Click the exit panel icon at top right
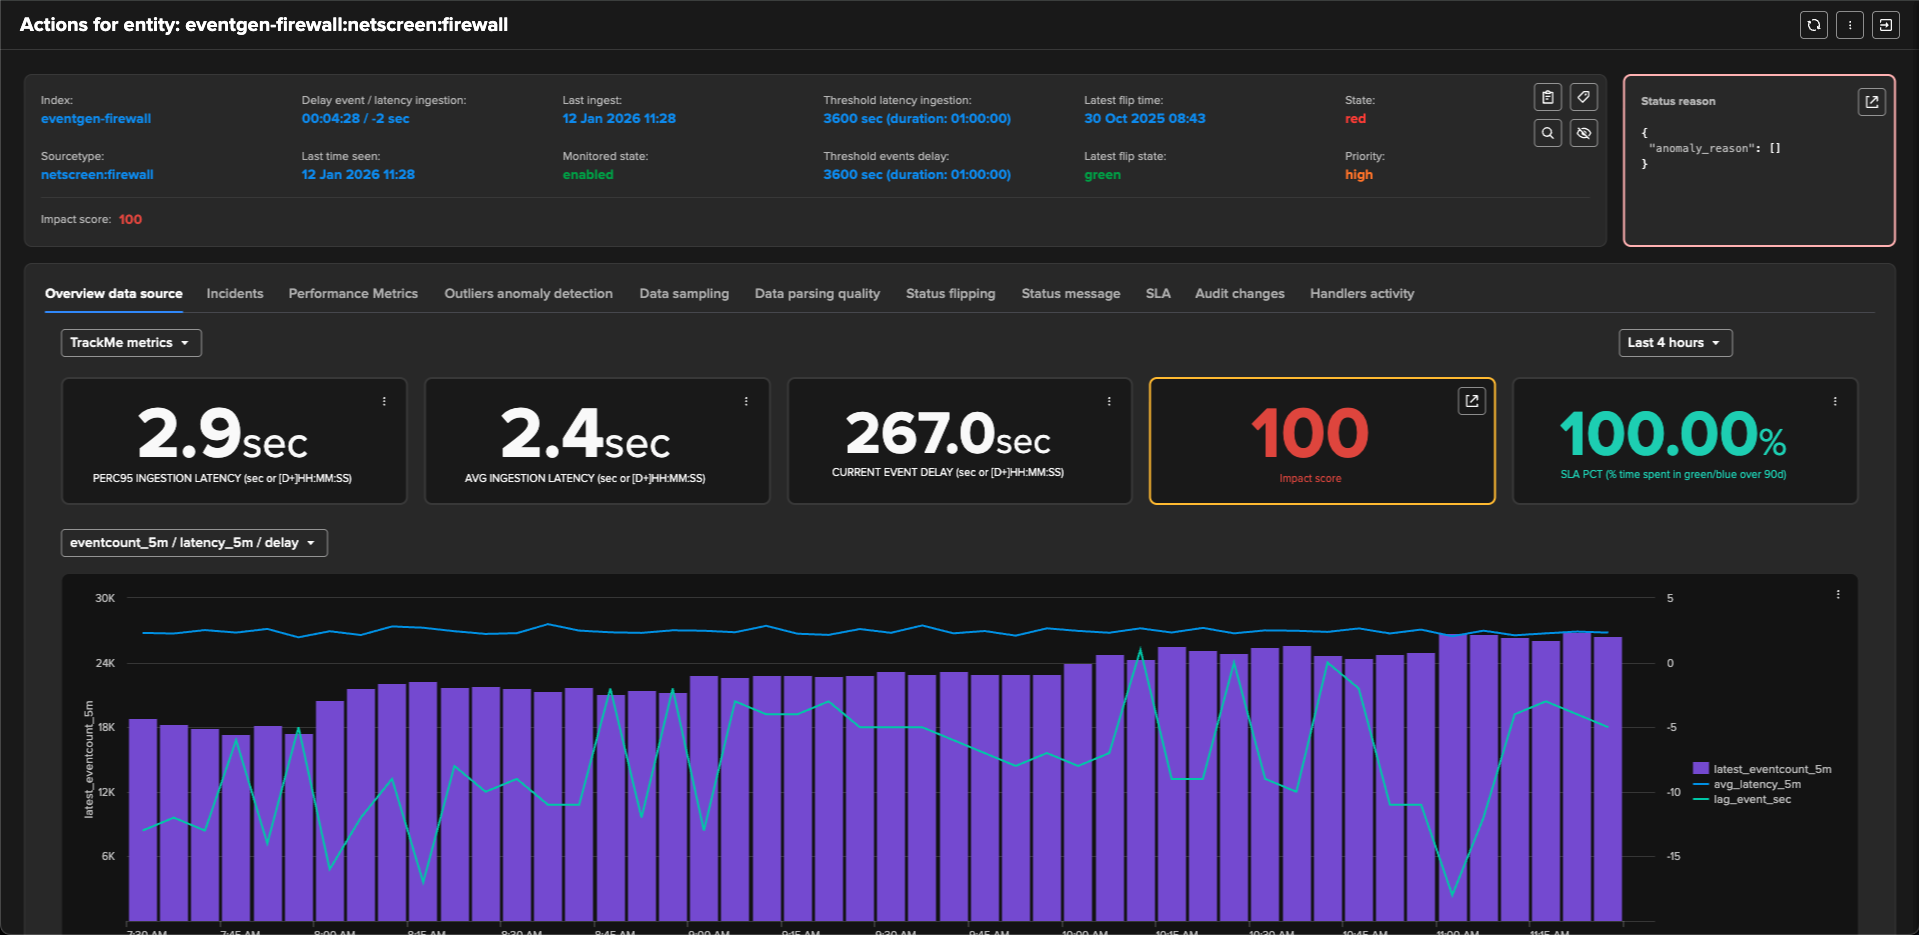The width and height of the screenshot is (1919, 935). [x=1885, y=25]
